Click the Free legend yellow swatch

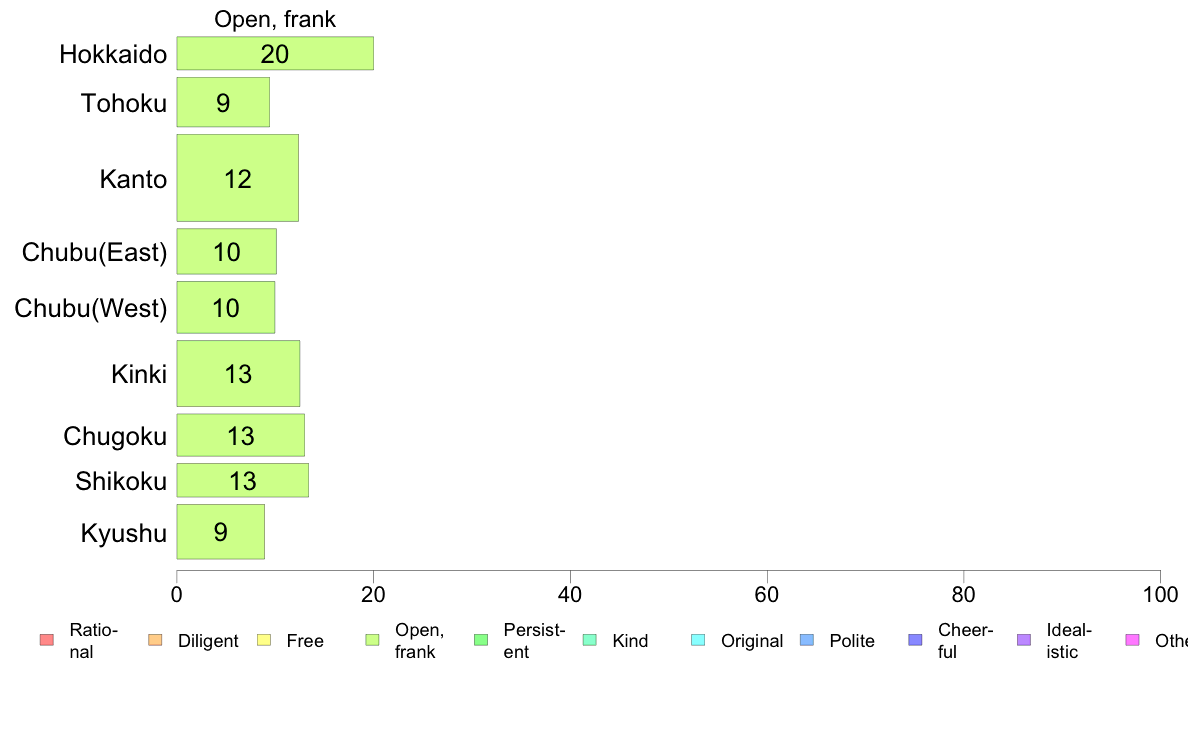coord(264,640)
